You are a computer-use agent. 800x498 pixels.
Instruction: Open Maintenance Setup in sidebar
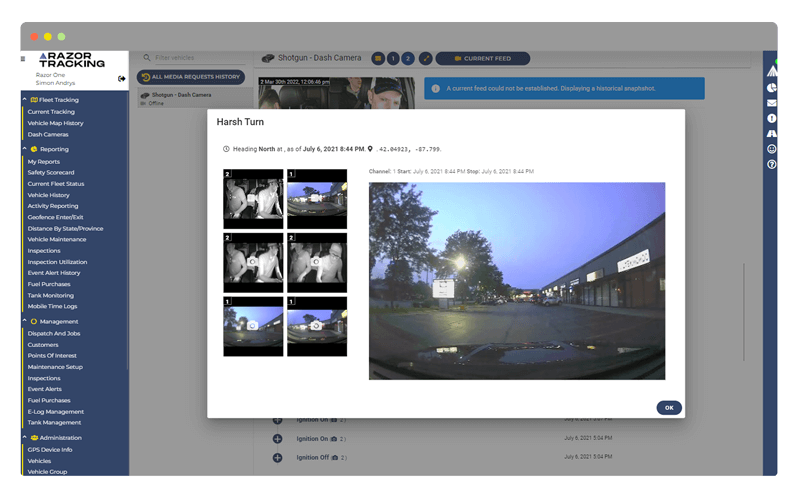[x=55, y=367]
